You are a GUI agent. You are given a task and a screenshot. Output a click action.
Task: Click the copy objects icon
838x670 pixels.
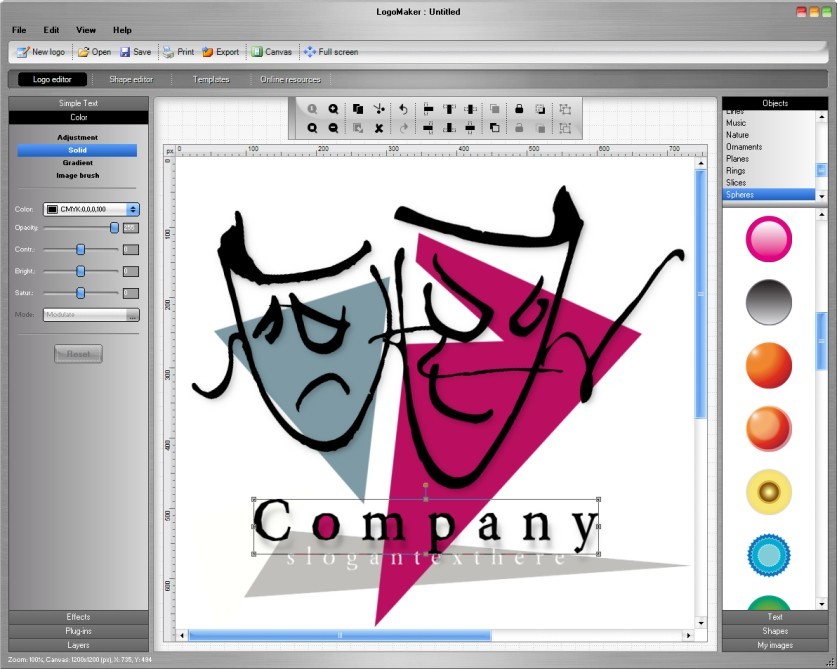tap(358, 109)
